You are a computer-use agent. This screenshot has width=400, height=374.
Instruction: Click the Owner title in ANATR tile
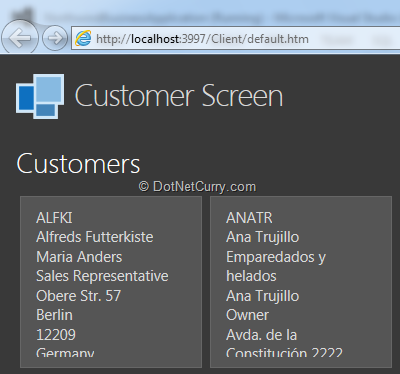[x=247, y=315]
